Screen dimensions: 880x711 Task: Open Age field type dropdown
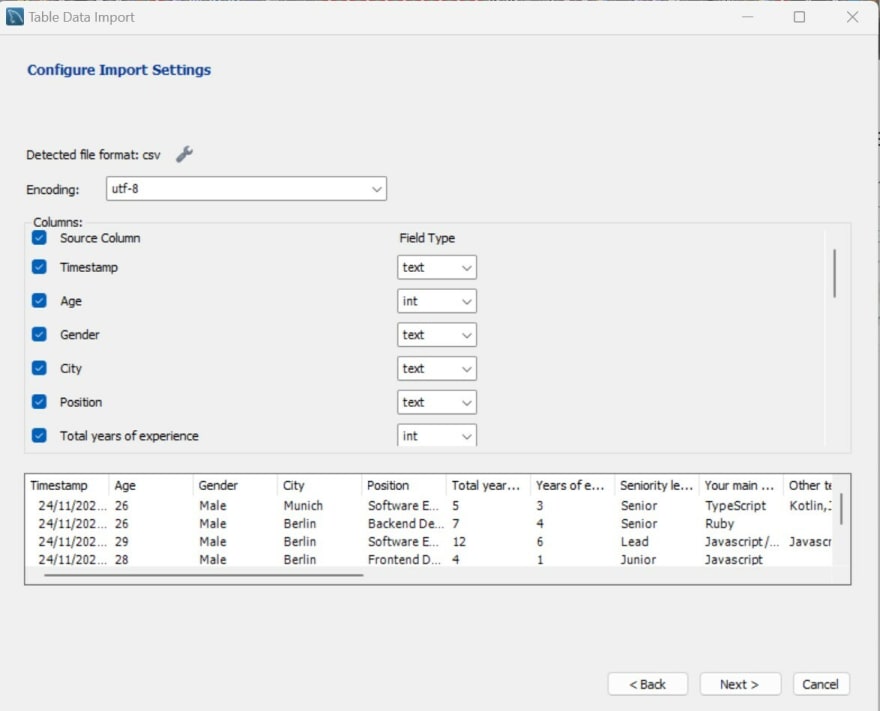tap(437, 301)
